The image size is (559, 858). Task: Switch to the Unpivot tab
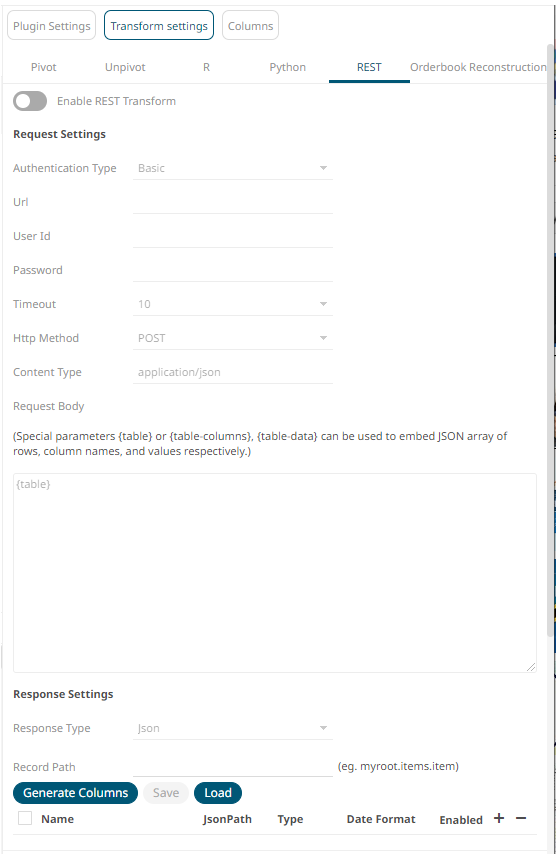point(125,67)
